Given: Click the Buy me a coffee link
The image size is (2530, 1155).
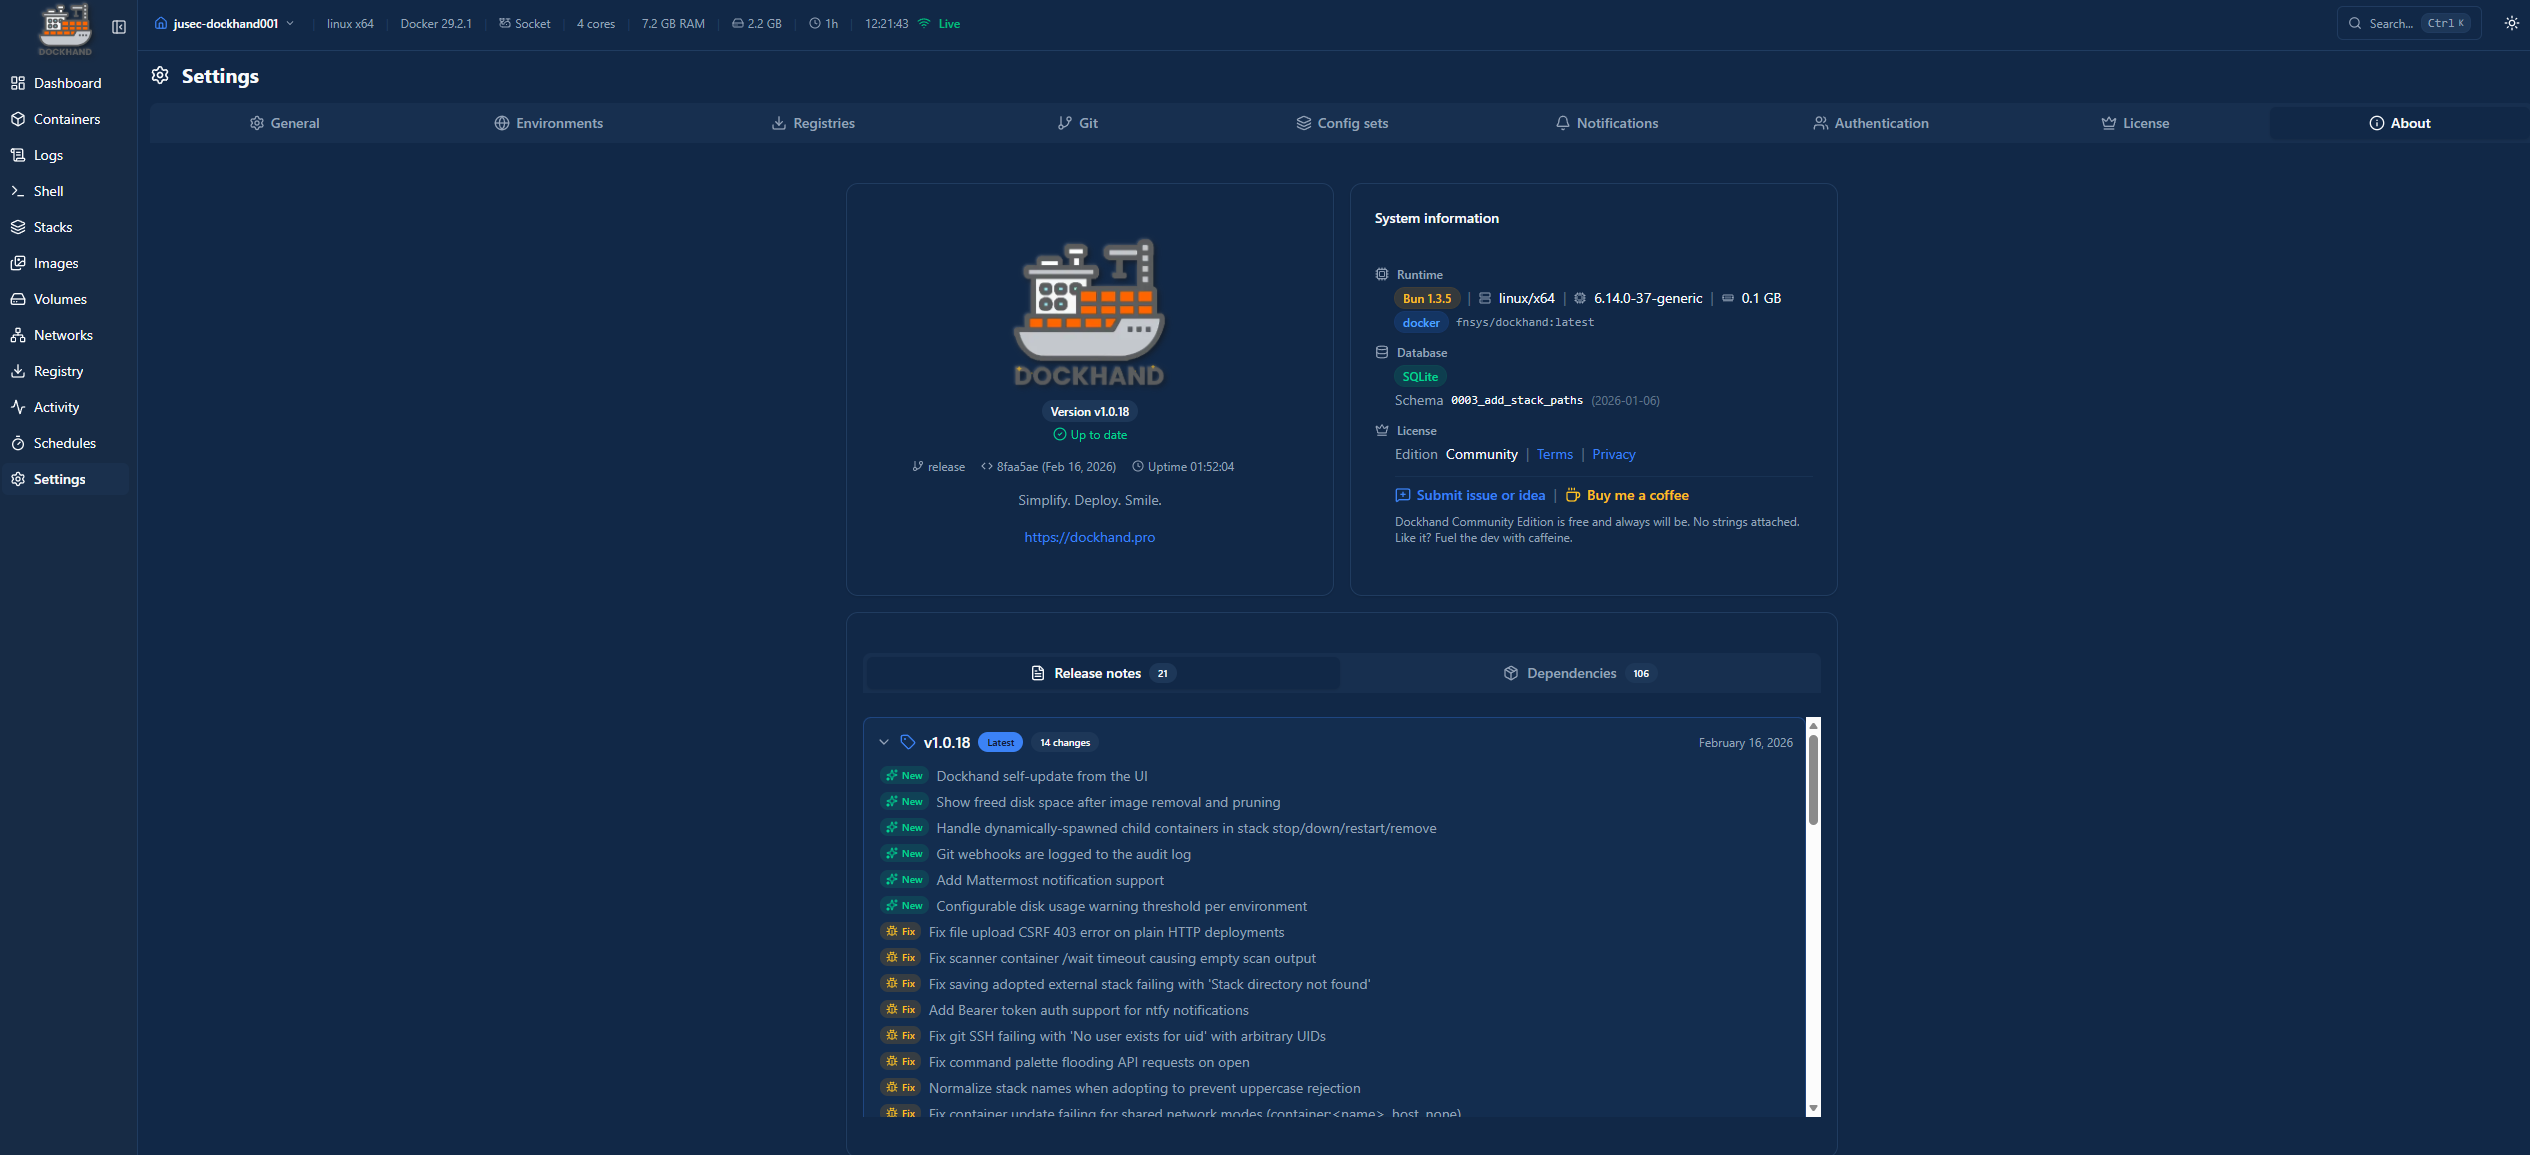Looking at the screenshot, I should [x=1636, y=495].
